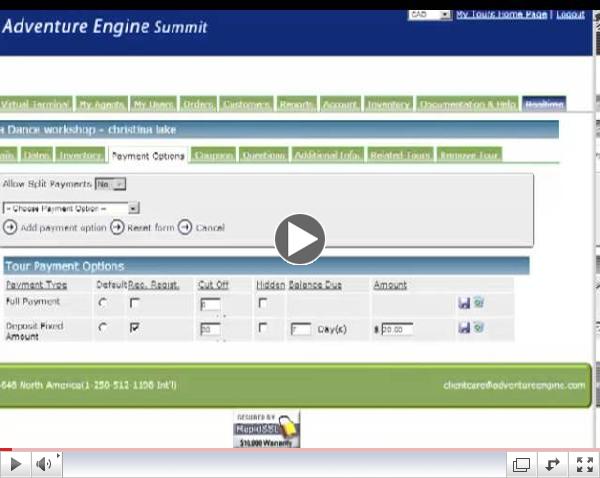Click the dark blue tab at the end of the main navigation
The height and width of the screenshot is (478, 600).
pos(544,104)
